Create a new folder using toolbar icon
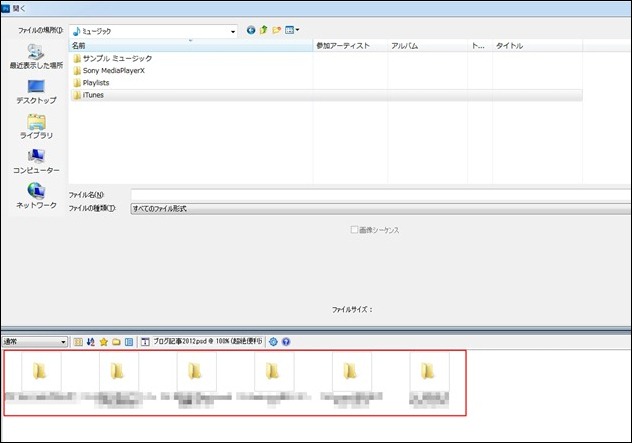Screen dimensions: 632x443 (276, 31)
